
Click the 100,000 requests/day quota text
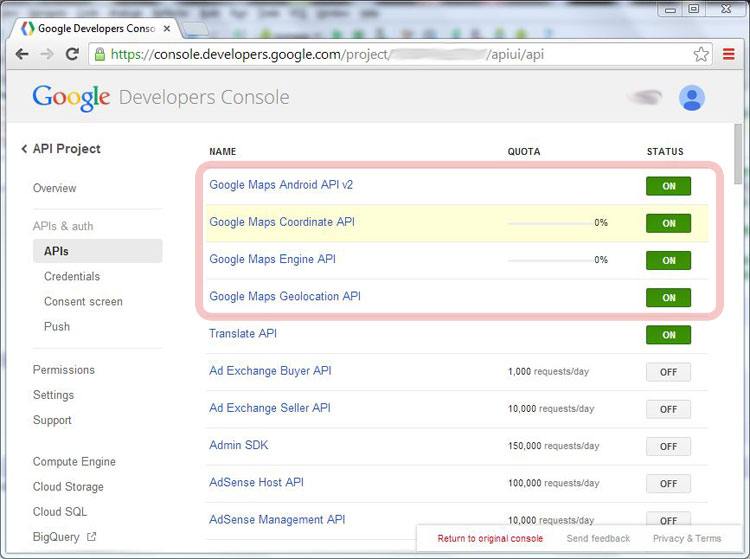point(553,483)
